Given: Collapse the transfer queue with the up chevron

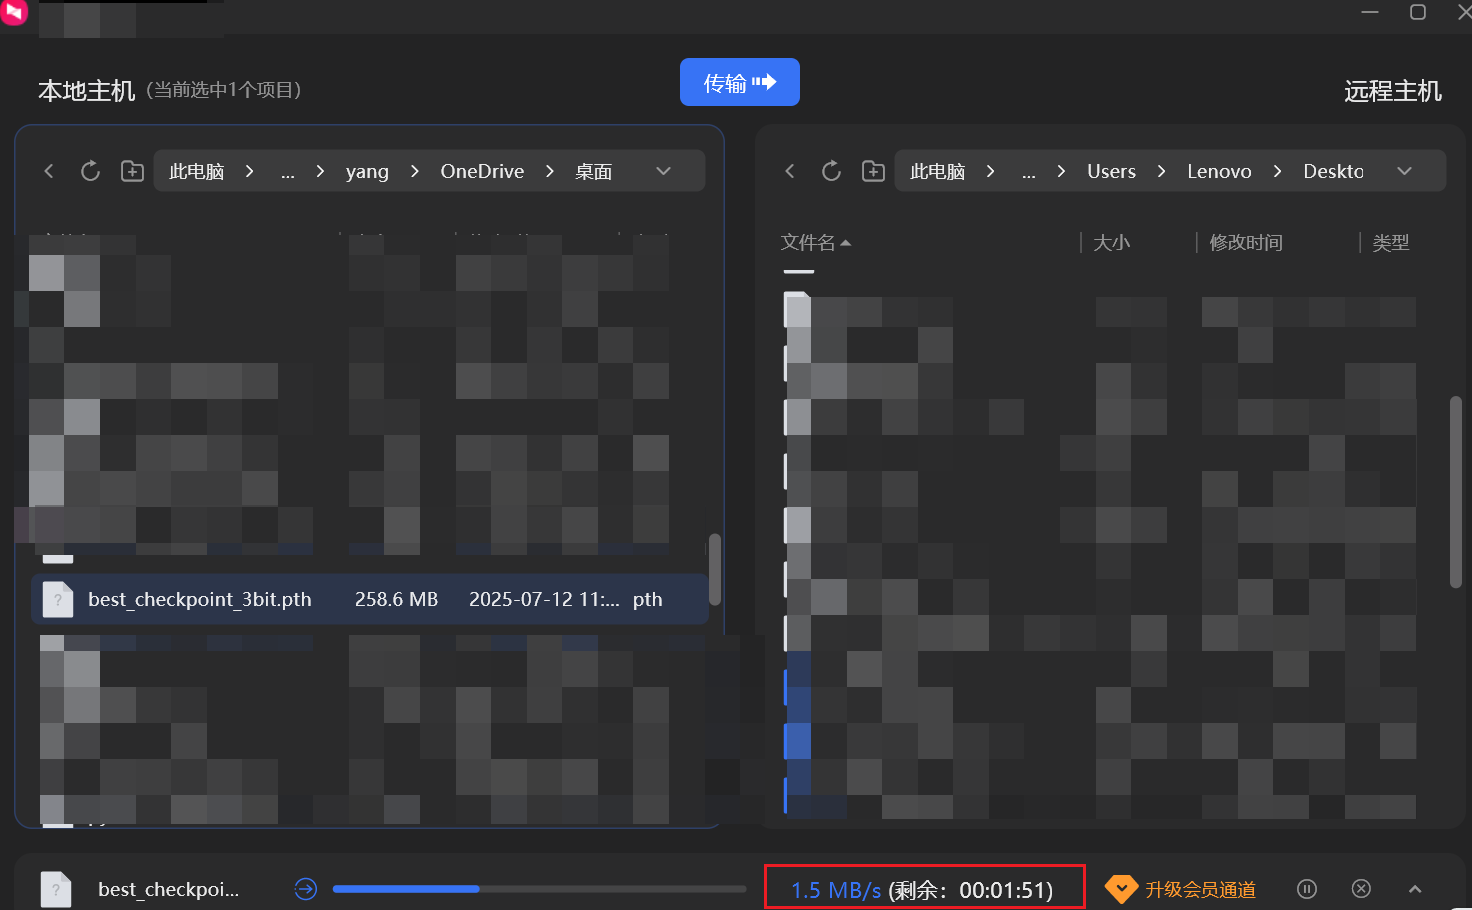Looking at the screenshot, I should 1415,889.
